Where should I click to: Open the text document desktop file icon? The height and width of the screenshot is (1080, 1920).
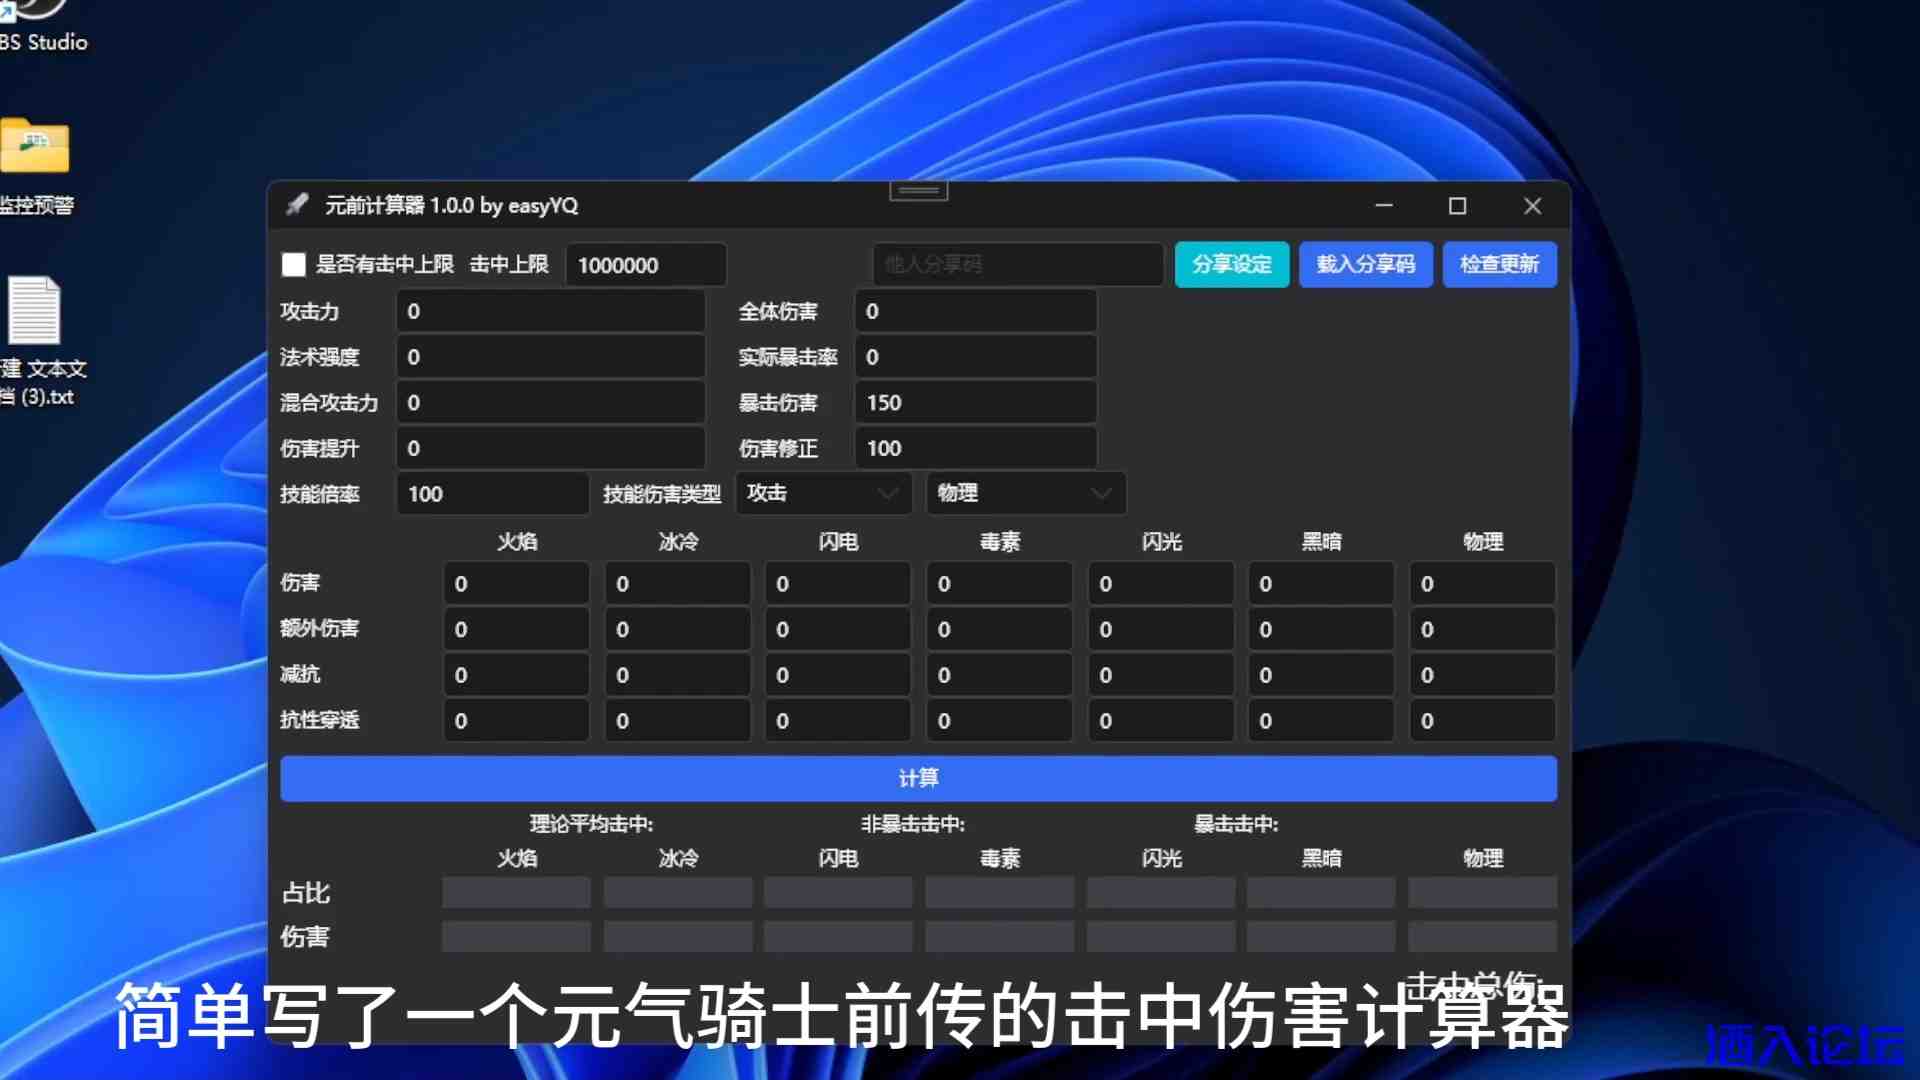tap(35, 312)
